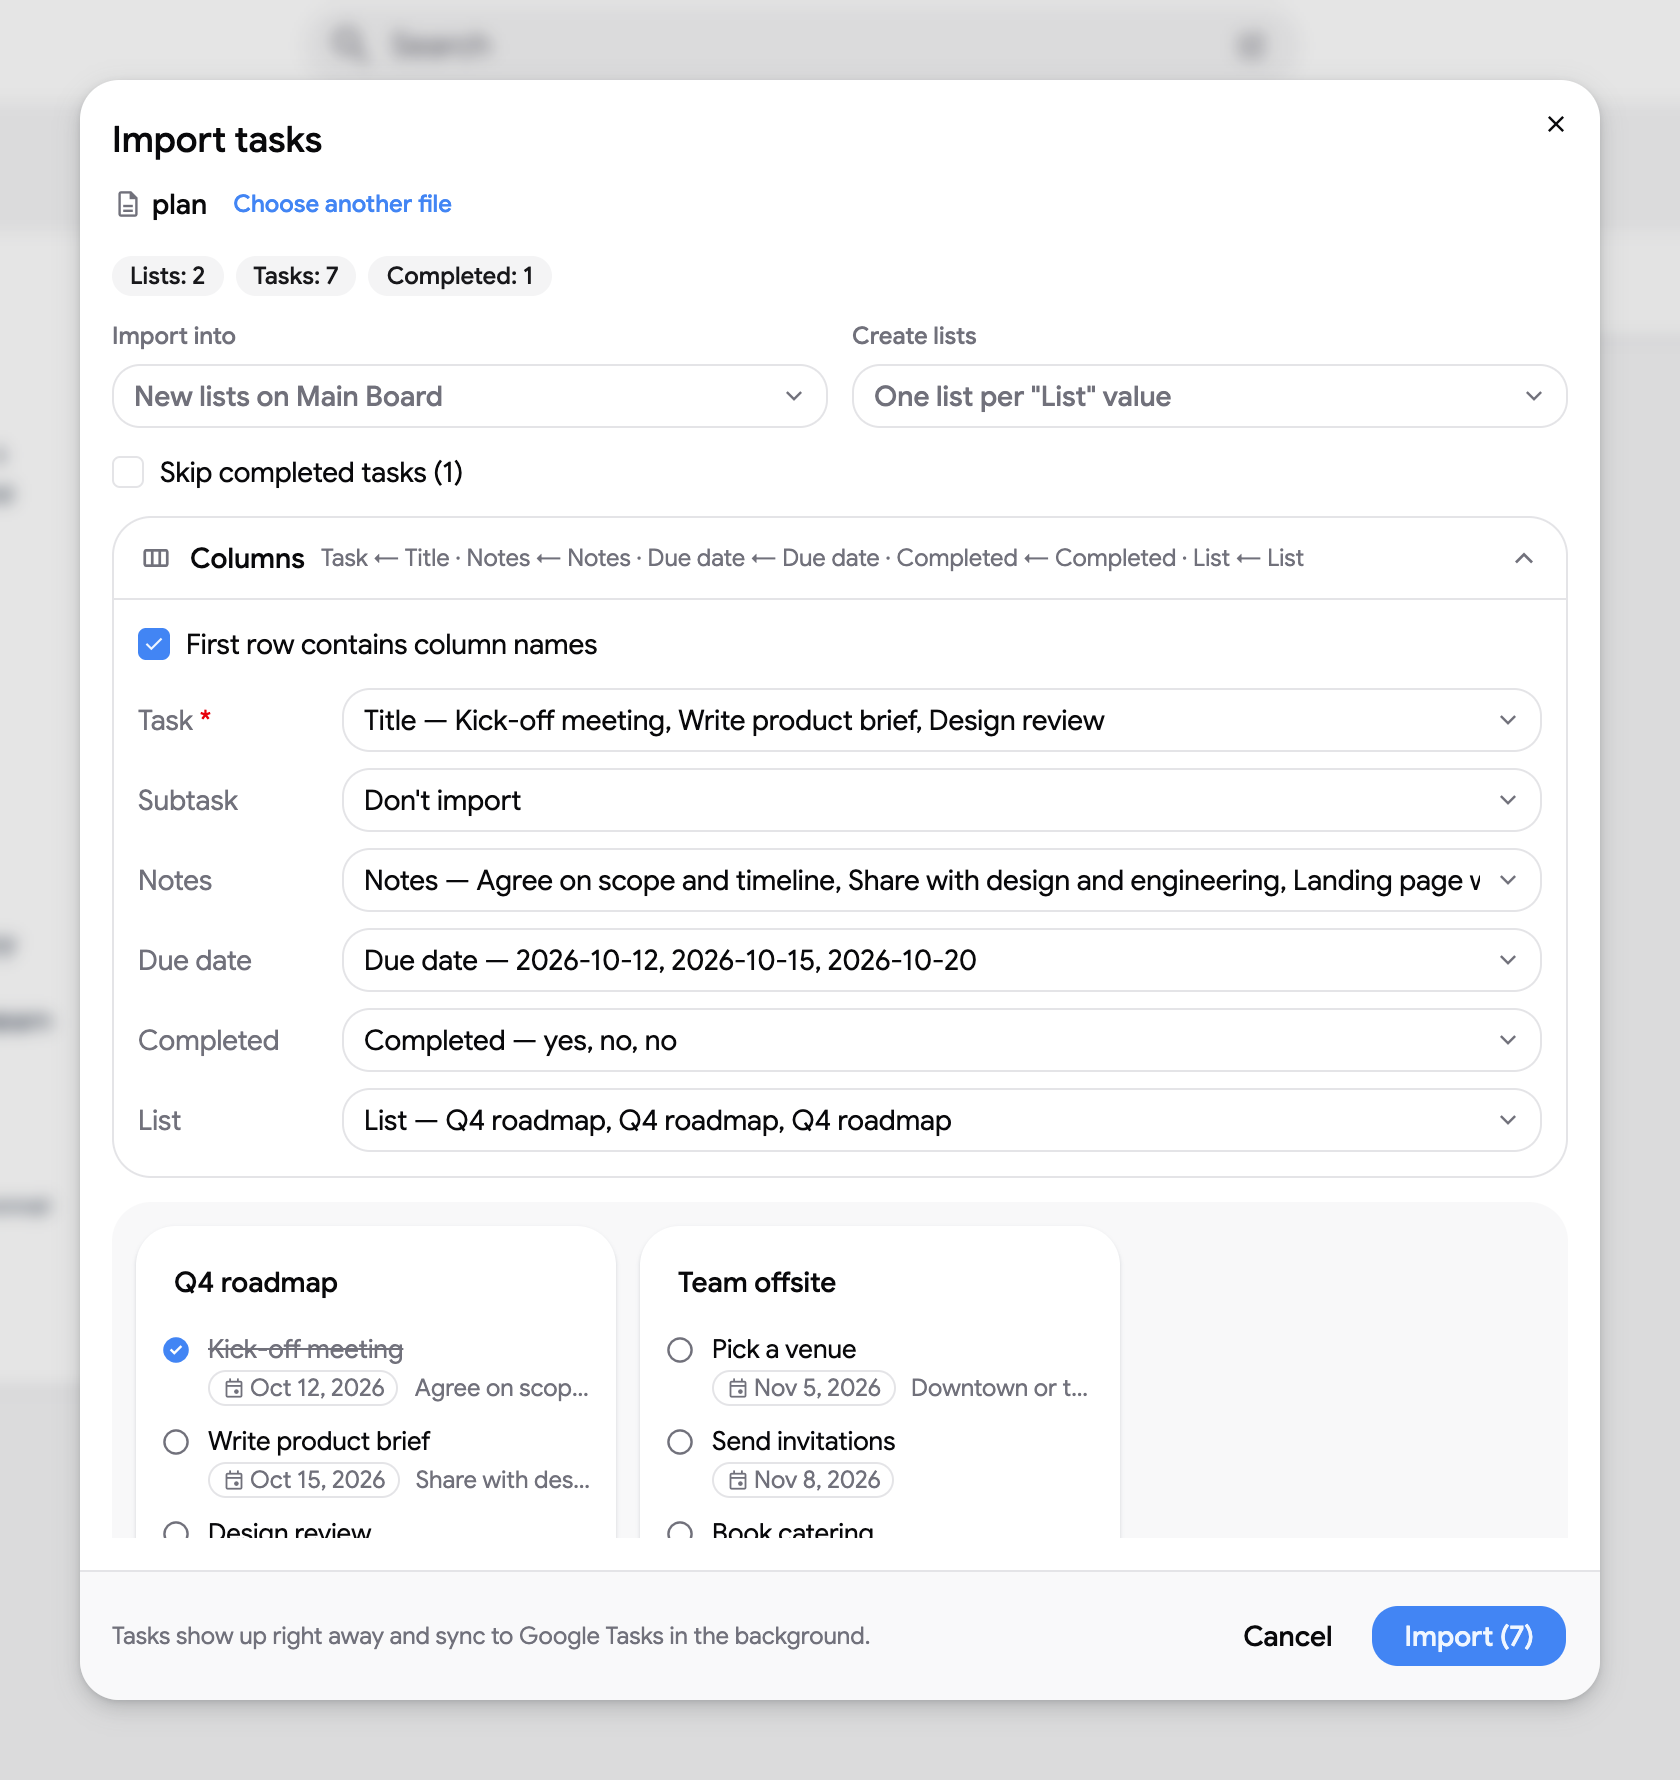
Task: Click the Import (7) button
Action: [x=1468, y=1636]
